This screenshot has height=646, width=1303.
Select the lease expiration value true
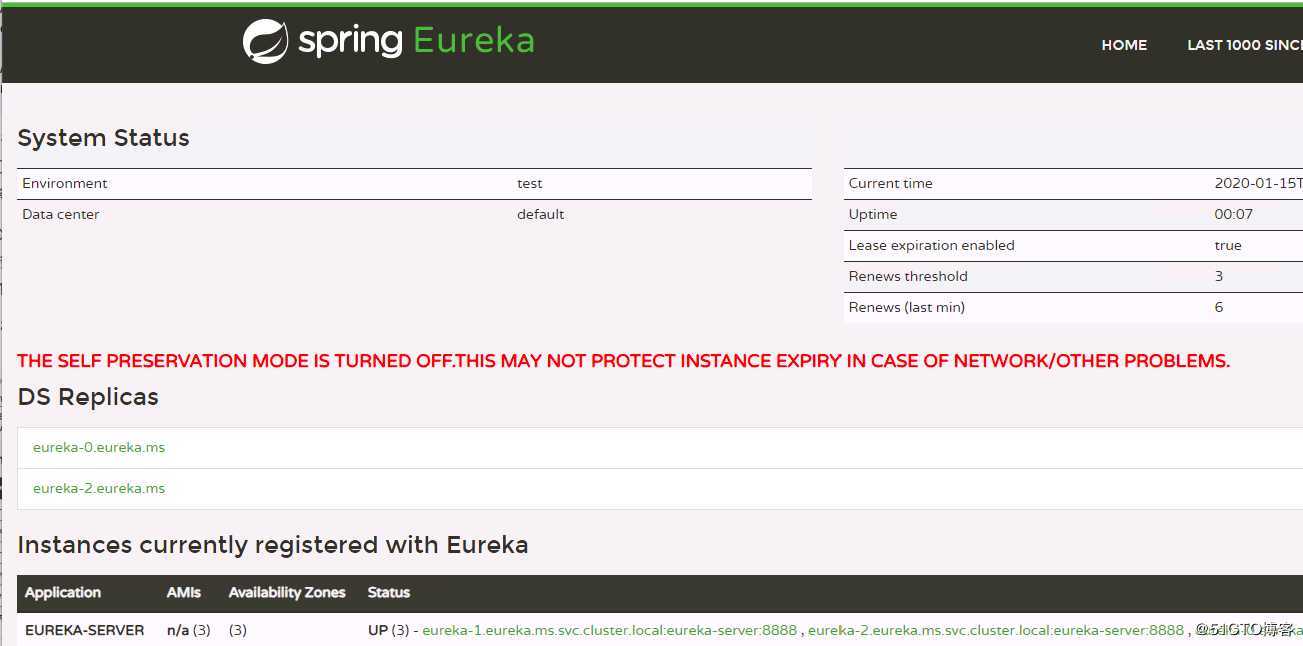(1228, 245)
